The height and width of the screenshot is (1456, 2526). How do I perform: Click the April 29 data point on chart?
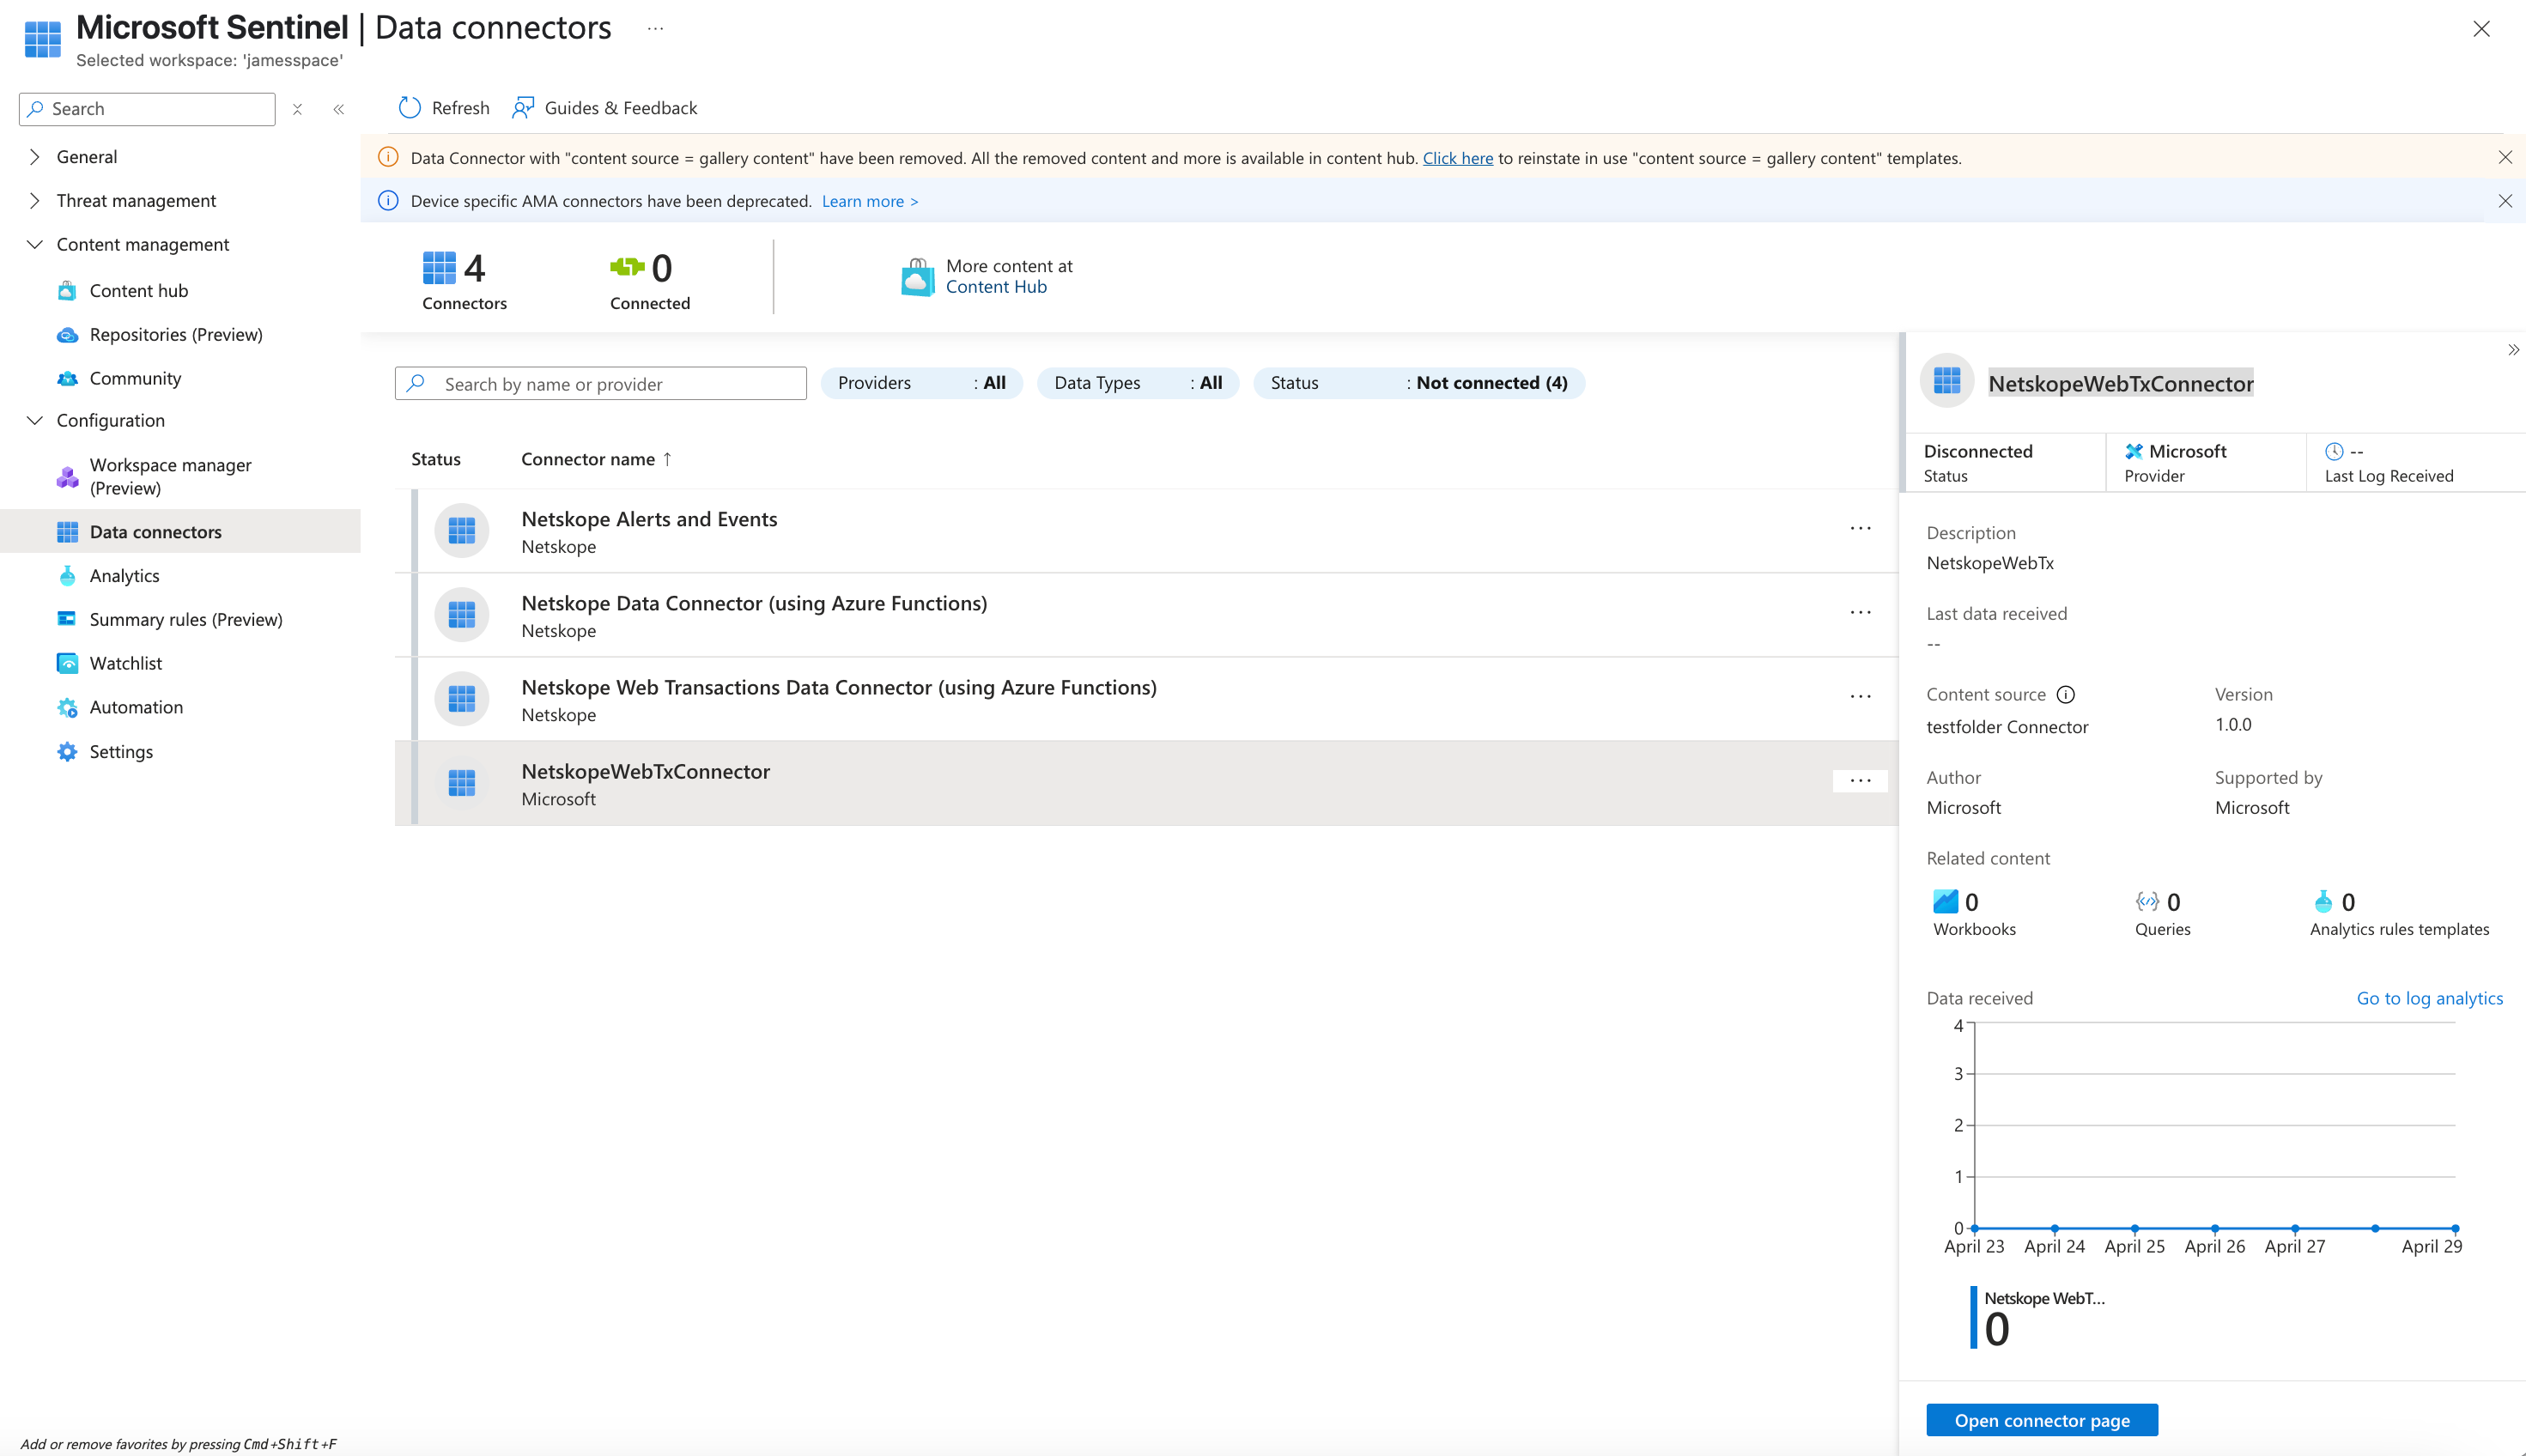point(2455,1228)
